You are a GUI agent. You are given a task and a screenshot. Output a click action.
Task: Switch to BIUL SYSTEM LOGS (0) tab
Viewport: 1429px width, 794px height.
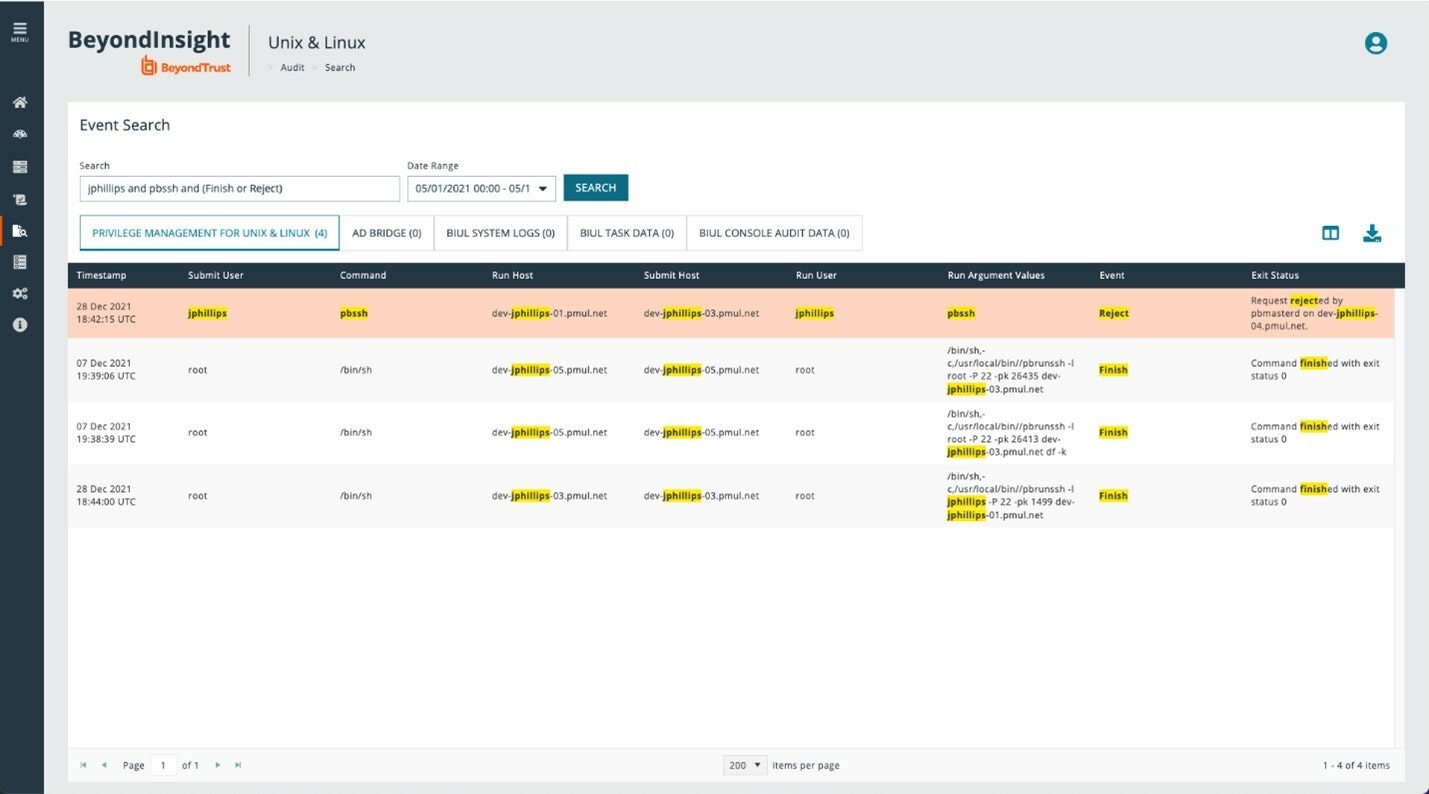click(x=501, y=233)
